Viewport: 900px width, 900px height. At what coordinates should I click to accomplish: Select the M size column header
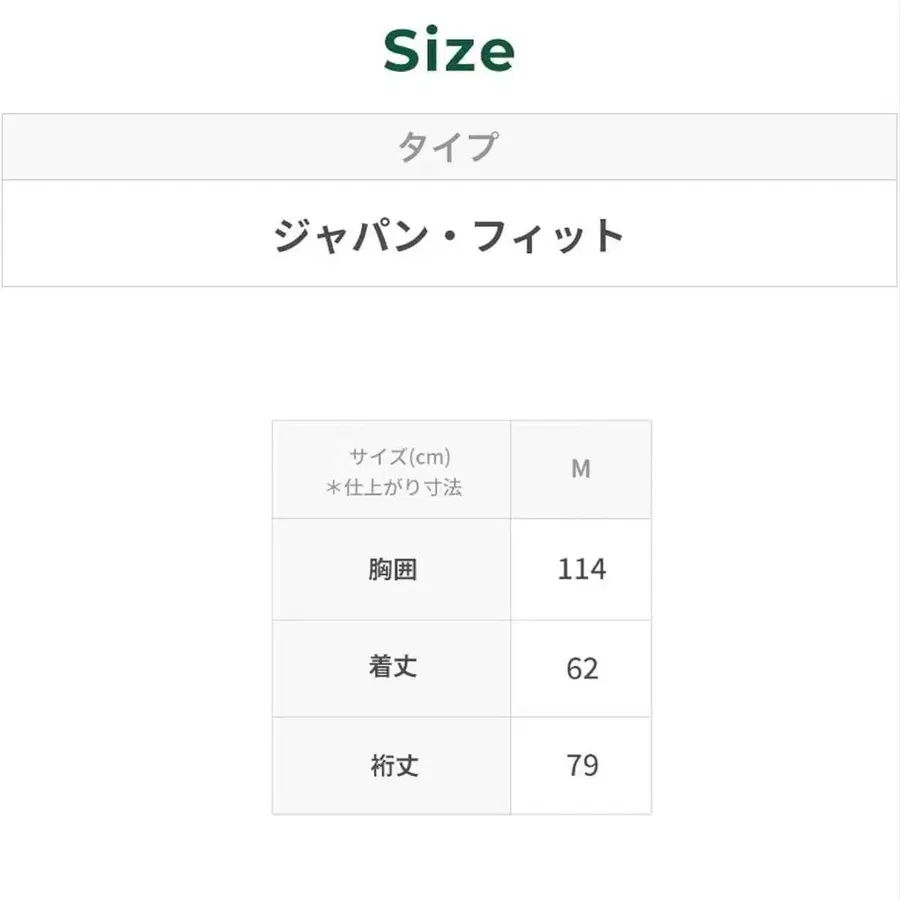581,469
